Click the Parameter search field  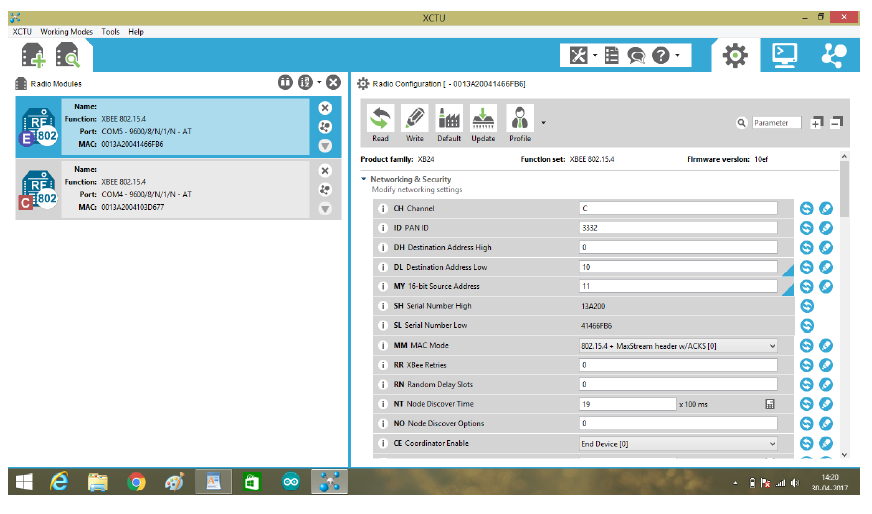(x=777, y=123)
